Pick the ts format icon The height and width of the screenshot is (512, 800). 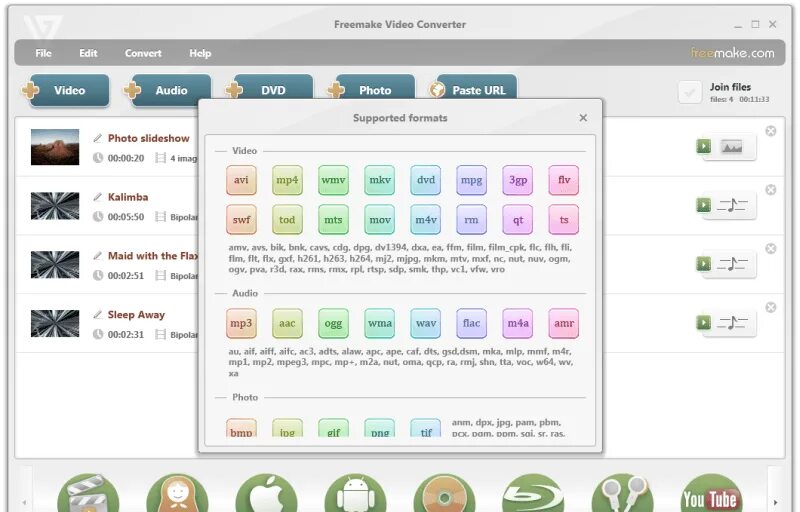[564, 220]
